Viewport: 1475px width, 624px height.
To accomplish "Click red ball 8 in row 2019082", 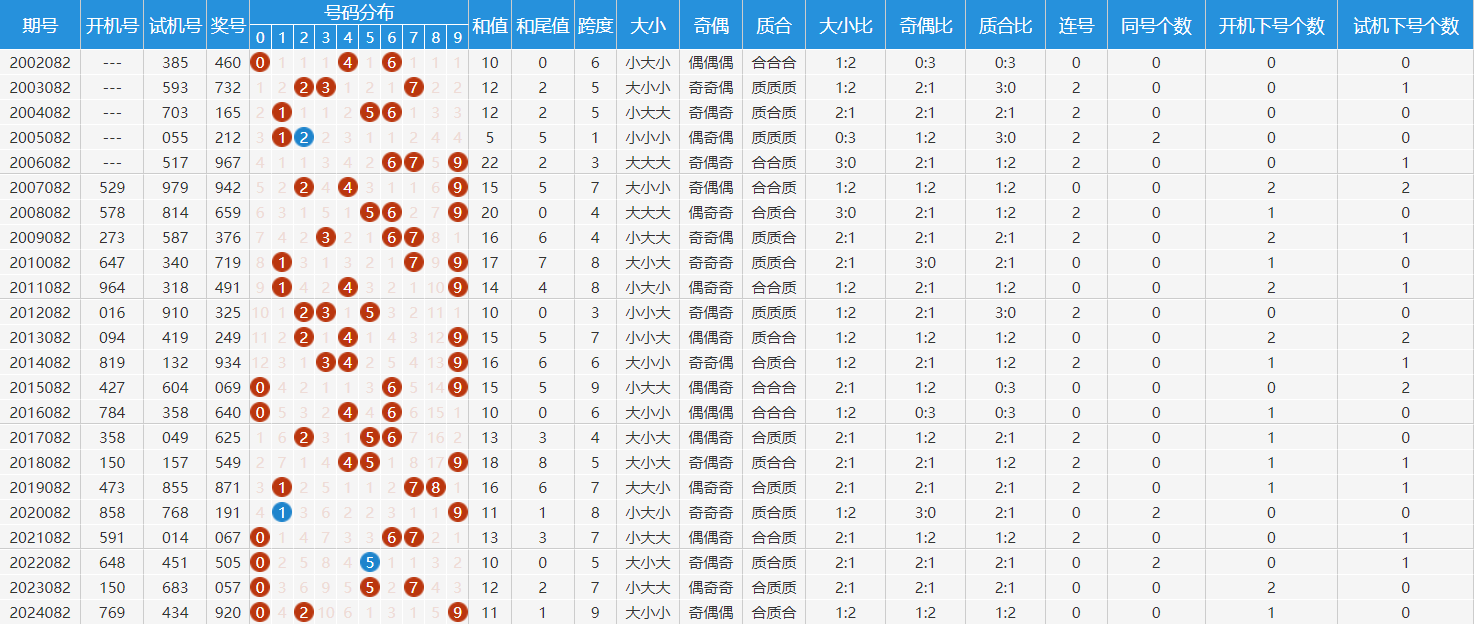I will tap(436, 487).
